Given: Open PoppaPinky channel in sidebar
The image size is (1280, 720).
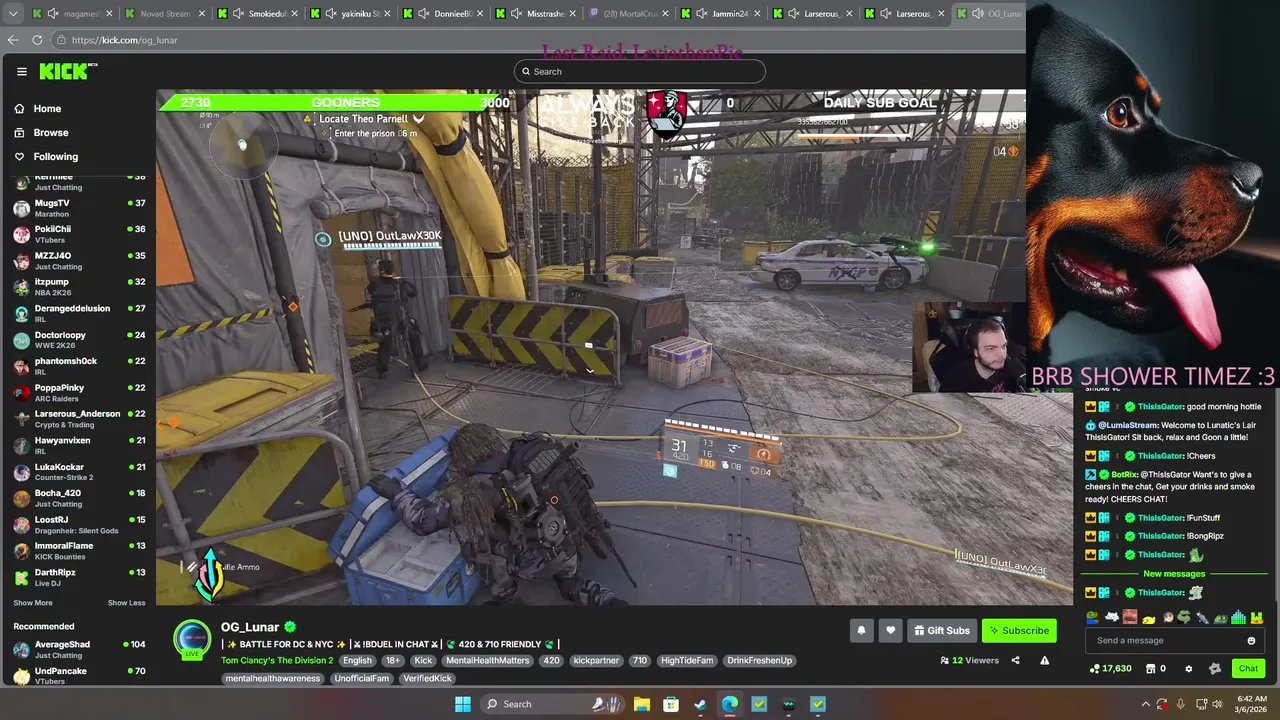Looking at the screenshot, I should (x=78, y=392).
